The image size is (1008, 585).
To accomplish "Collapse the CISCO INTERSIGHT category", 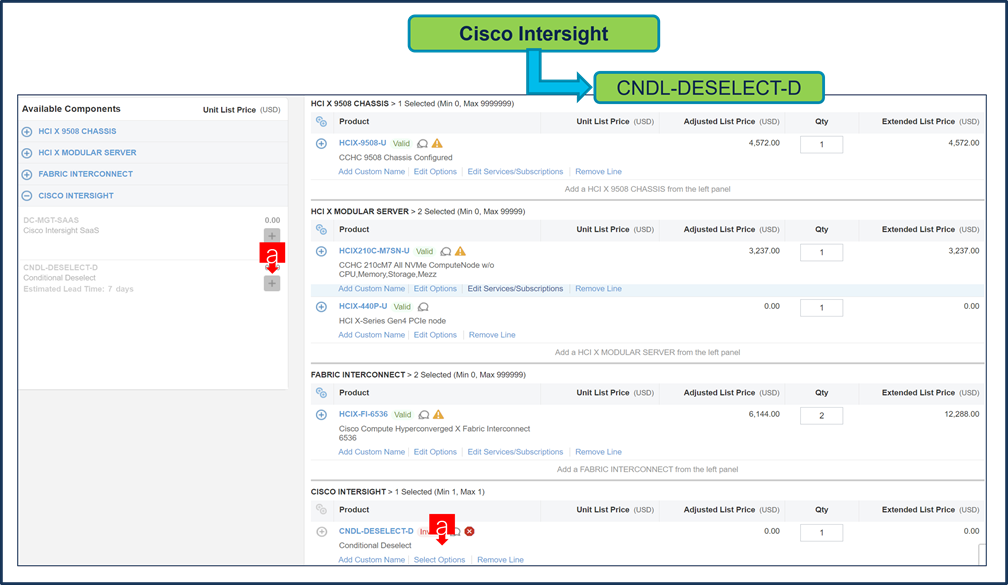I will pyautogui.click(x=27, y=196).
